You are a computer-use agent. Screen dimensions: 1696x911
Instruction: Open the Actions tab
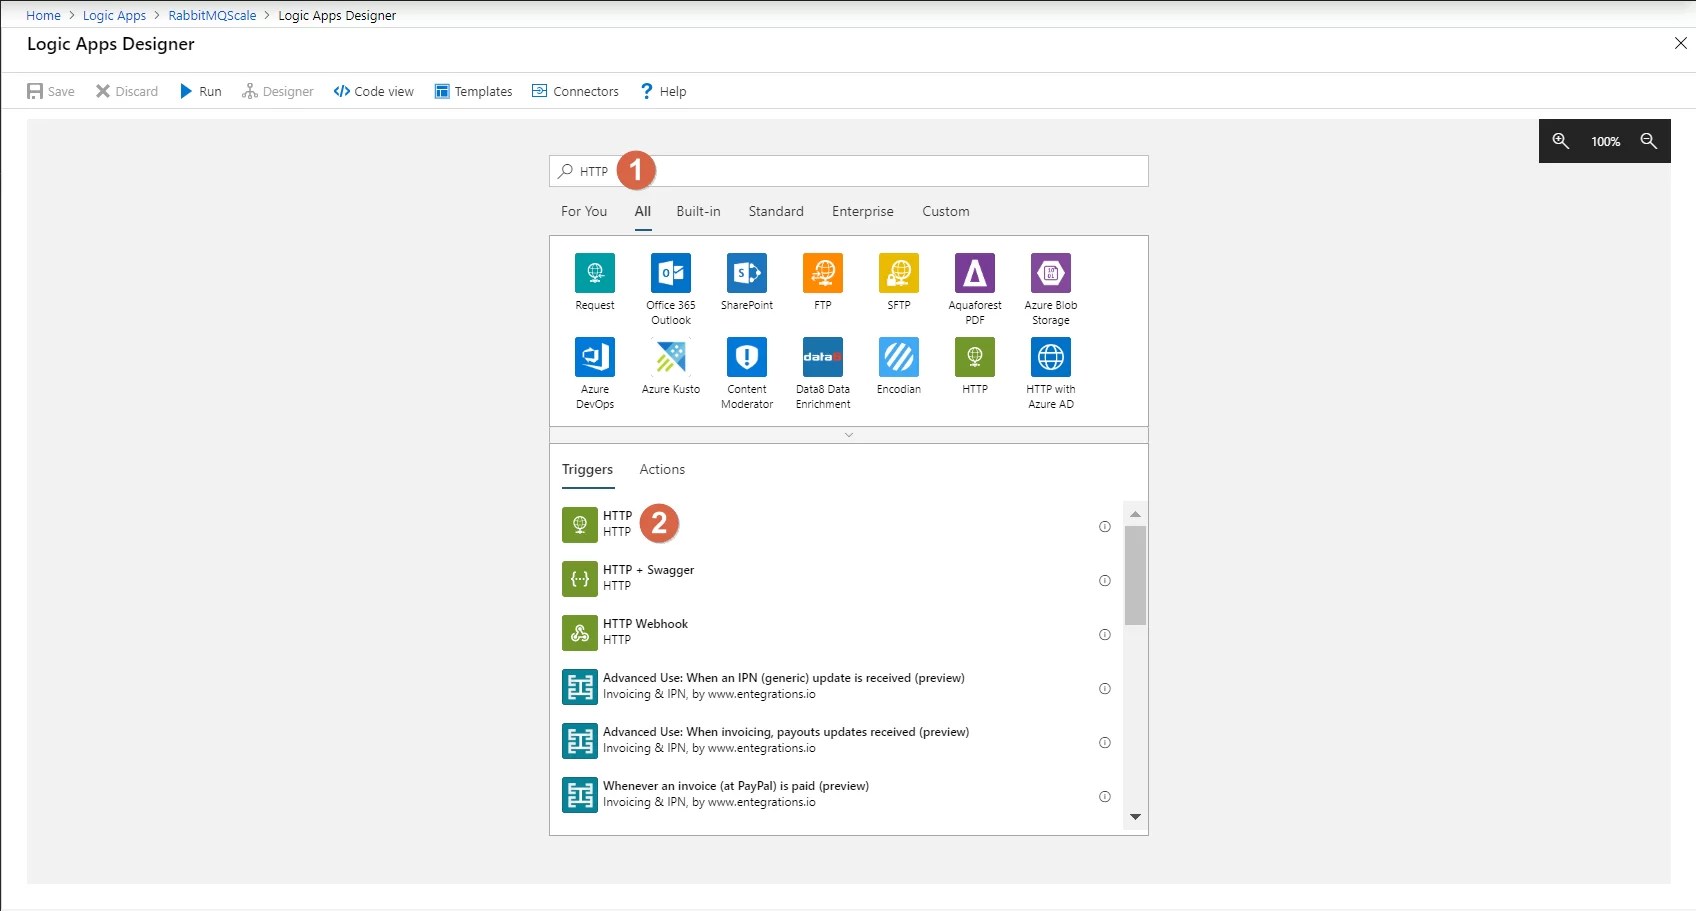[x=662, y=469]
